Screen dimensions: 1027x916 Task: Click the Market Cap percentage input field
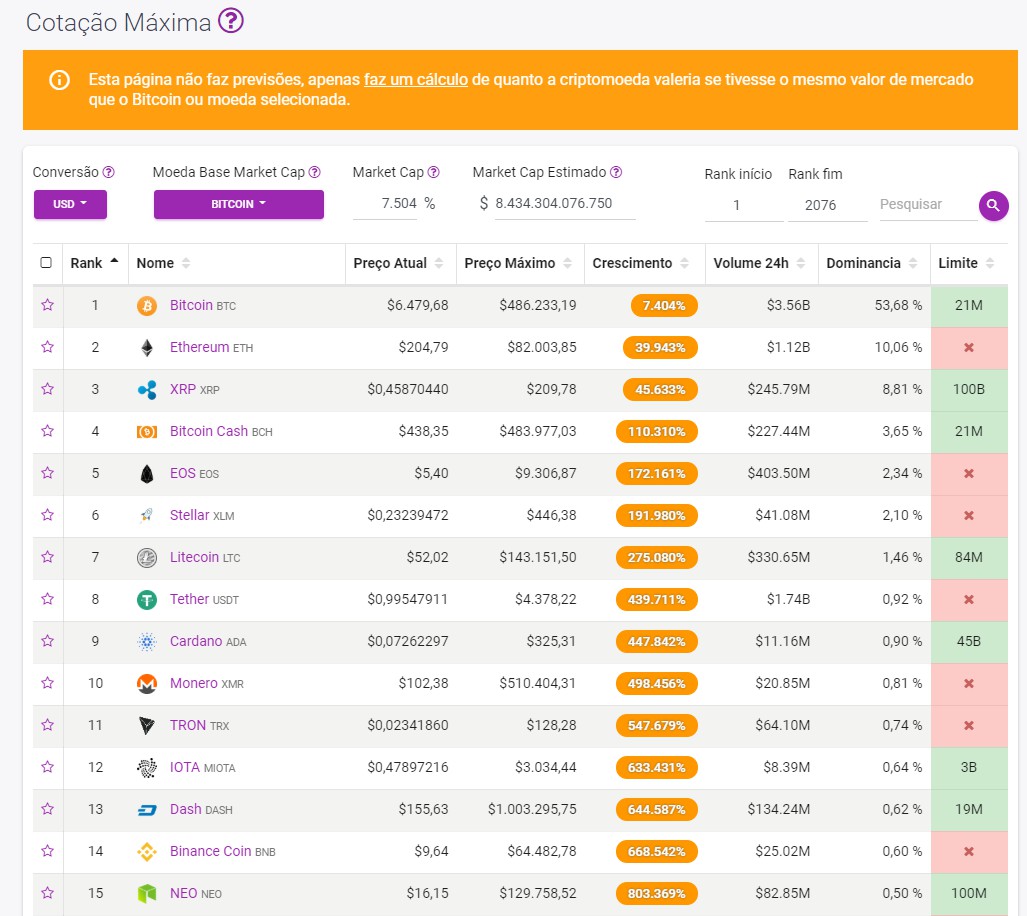pyautogui.click(x=385, y=204)
